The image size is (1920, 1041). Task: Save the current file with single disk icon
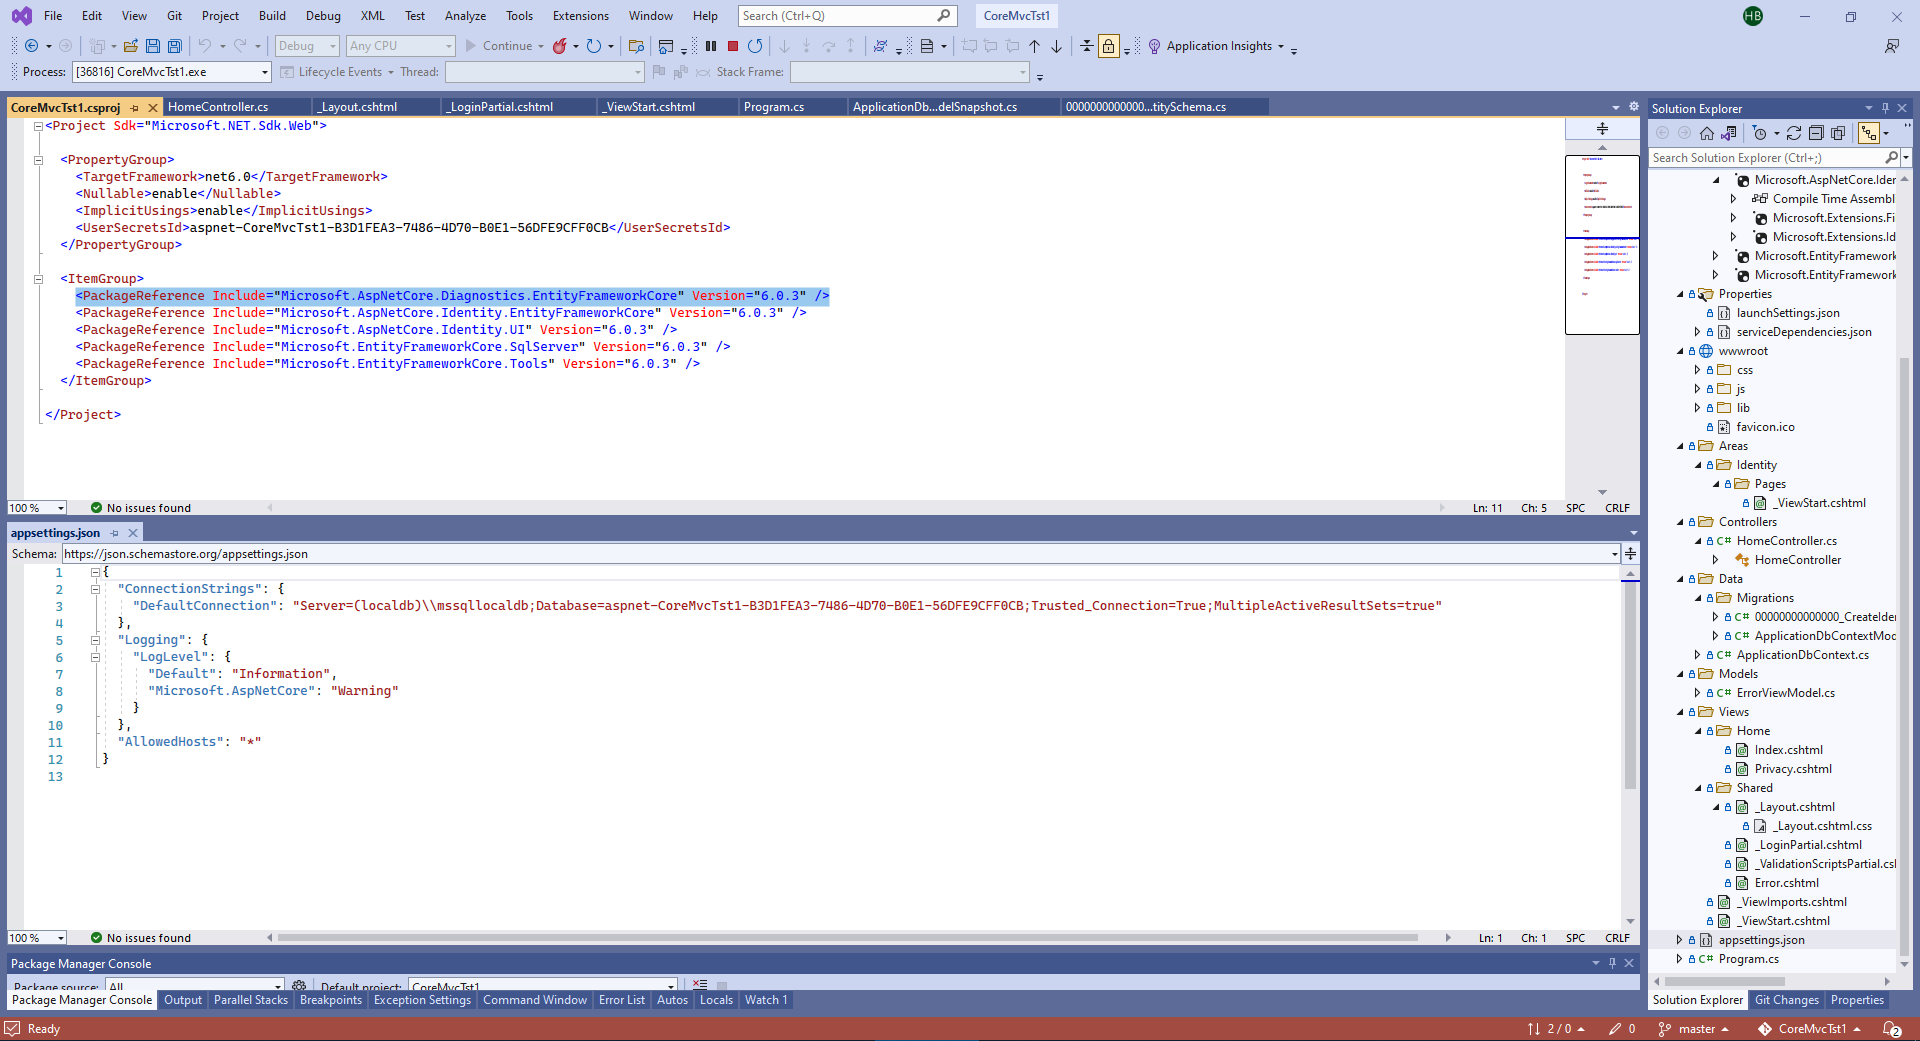153,46
